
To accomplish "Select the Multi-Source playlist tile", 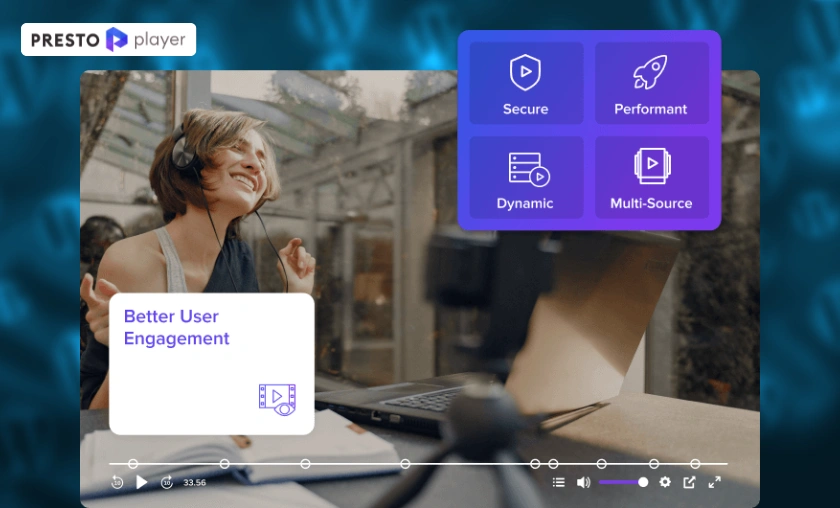I will 651,177.
